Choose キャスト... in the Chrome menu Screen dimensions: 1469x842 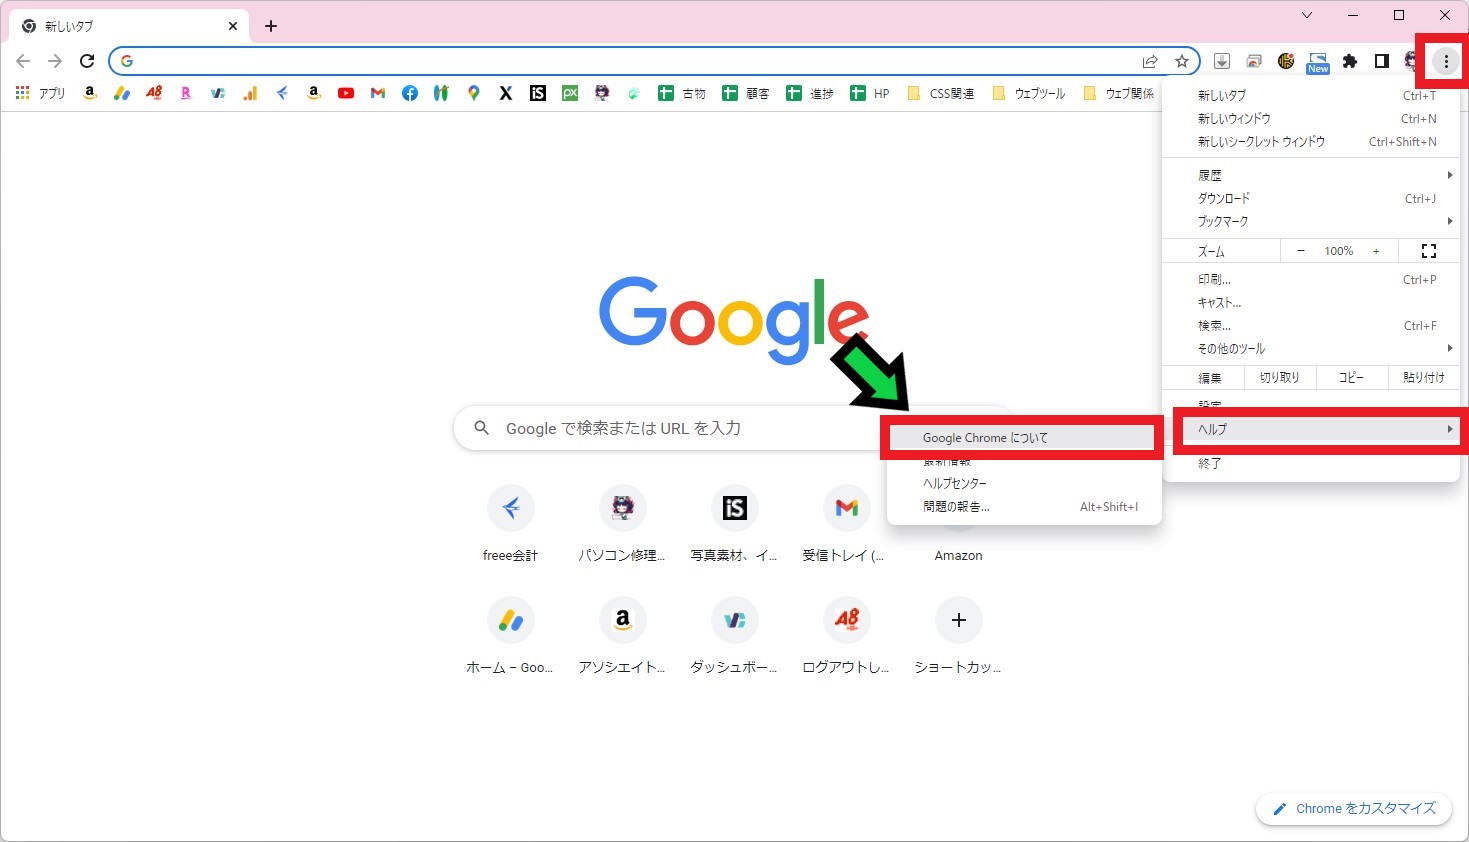[x=1311, y=302]
